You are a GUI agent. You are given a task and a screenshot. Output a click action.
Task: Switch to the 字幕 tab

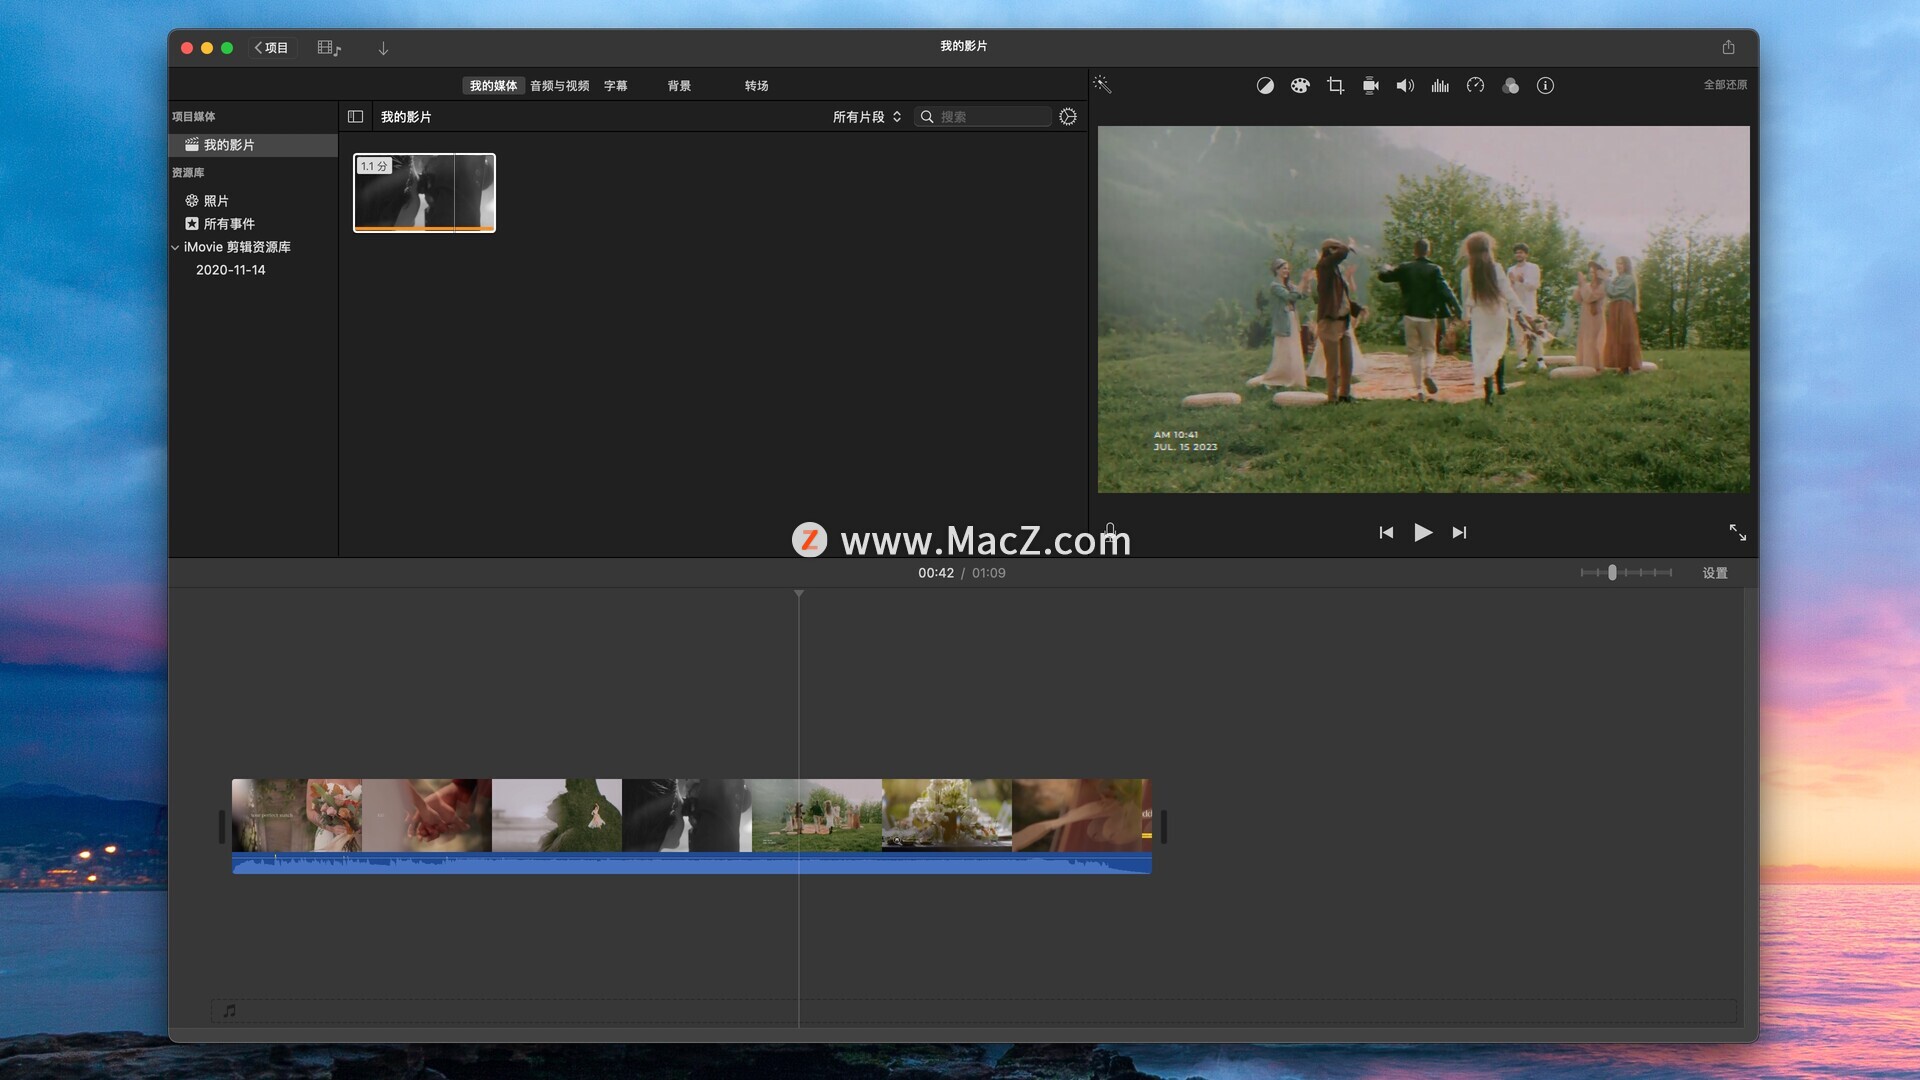615,86
